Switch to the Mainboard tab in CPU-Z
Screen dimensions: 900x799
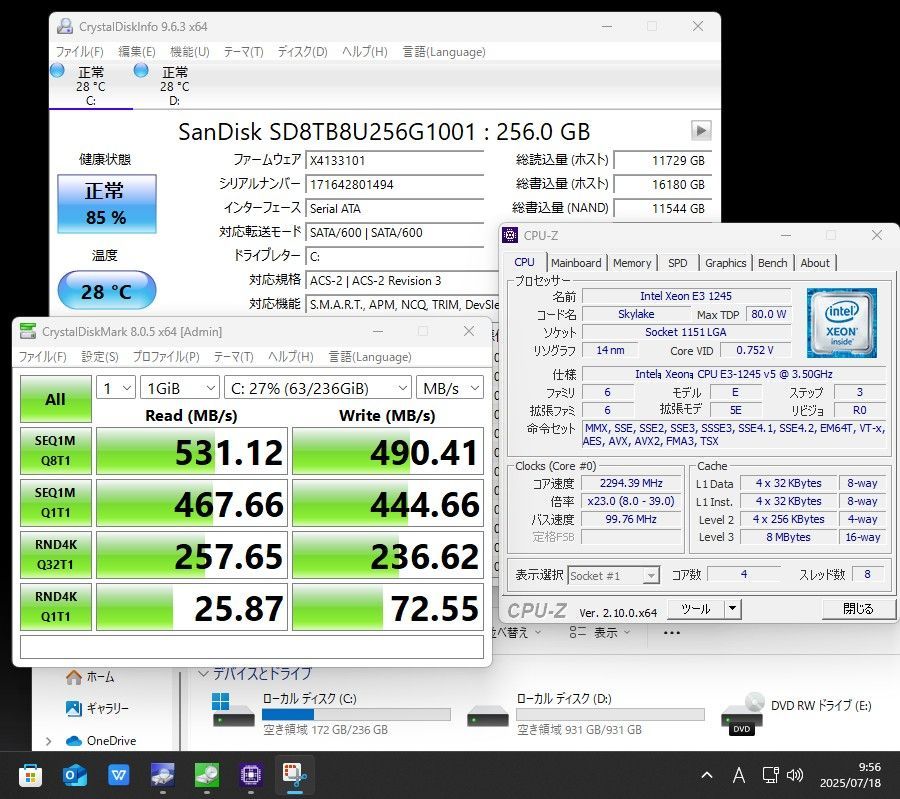576,263
